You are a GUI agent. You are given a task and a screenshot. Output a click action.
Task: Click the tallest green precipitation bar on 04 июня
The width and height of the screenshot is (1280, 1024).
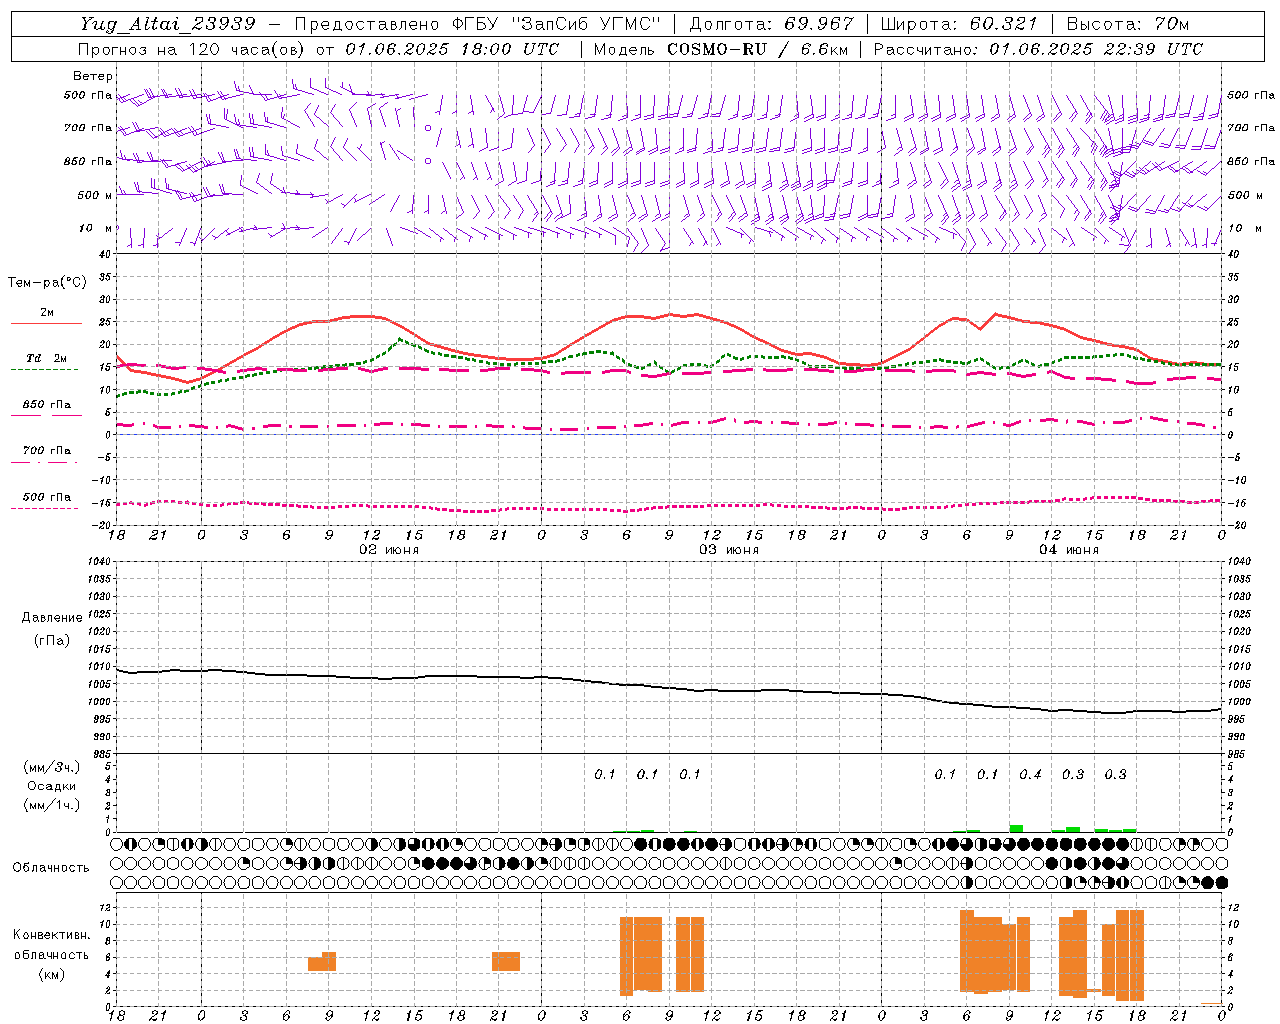1016,828
